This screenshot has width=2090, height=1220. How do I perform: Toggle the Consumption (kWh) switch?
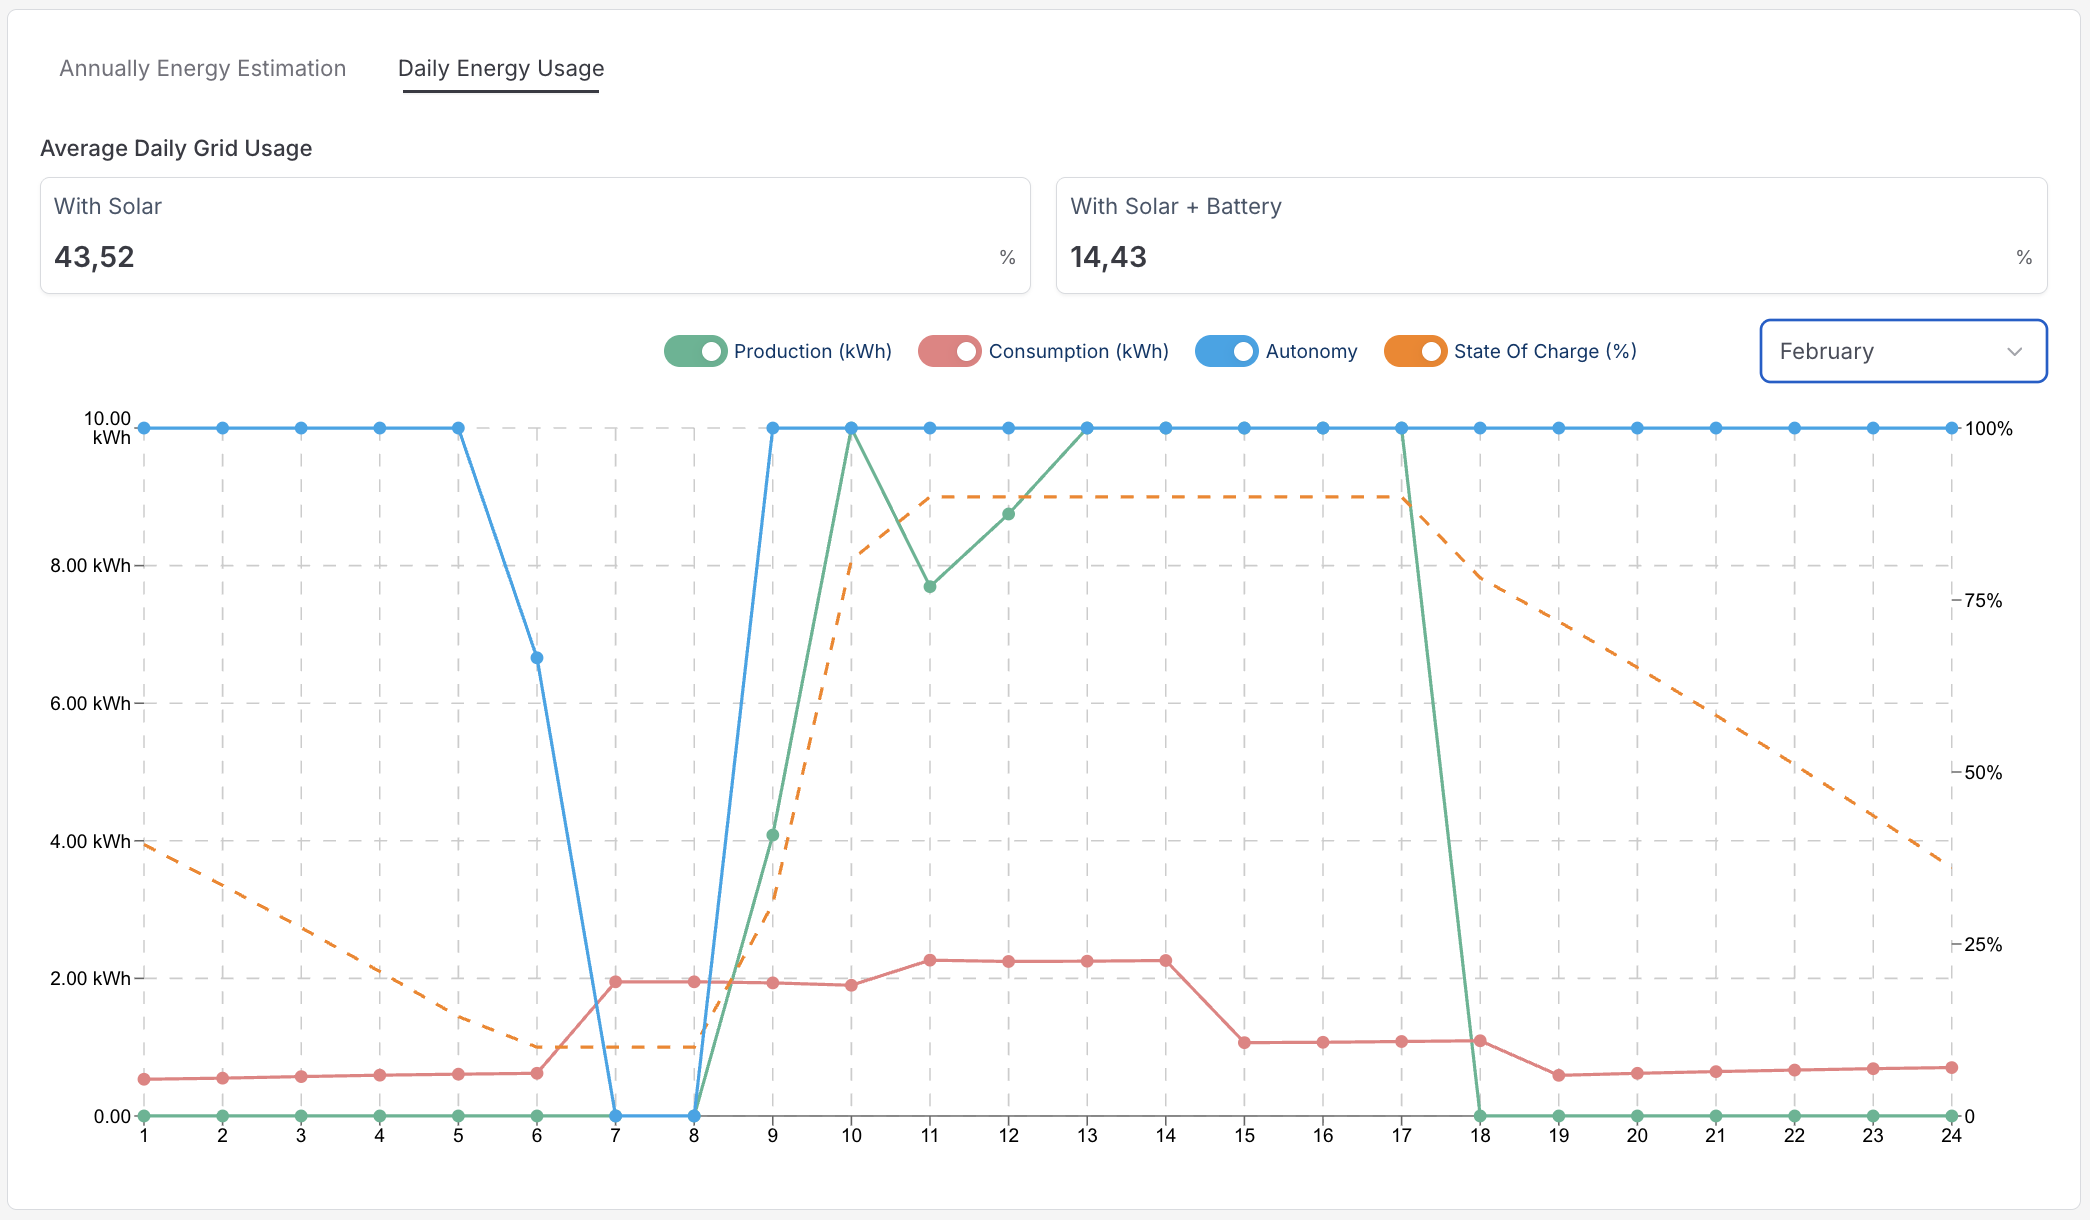pyautogui.click(x=949, y=351)
